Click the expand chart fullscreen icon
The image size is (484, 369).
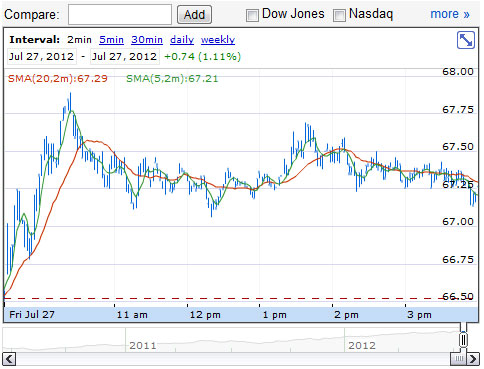tap(466, 40)
